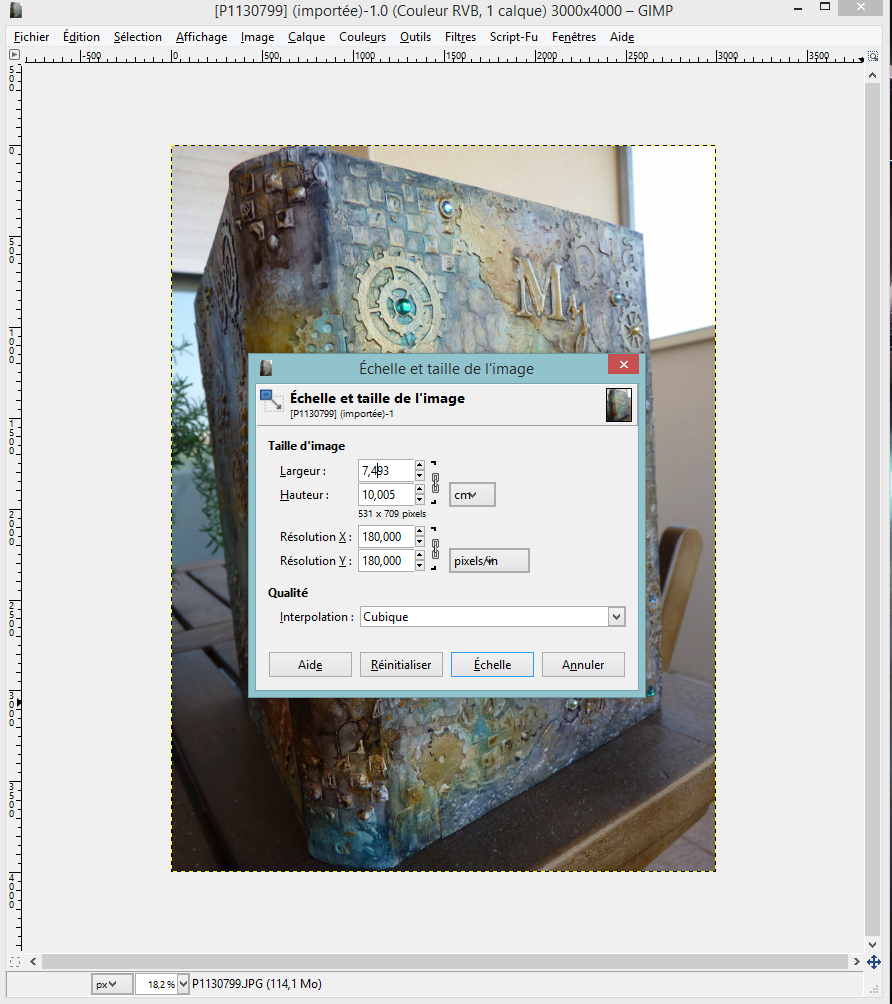Screen dimensions: 892x1004
Task: Open the Filtres menu
Action: [x=460, y=37]
